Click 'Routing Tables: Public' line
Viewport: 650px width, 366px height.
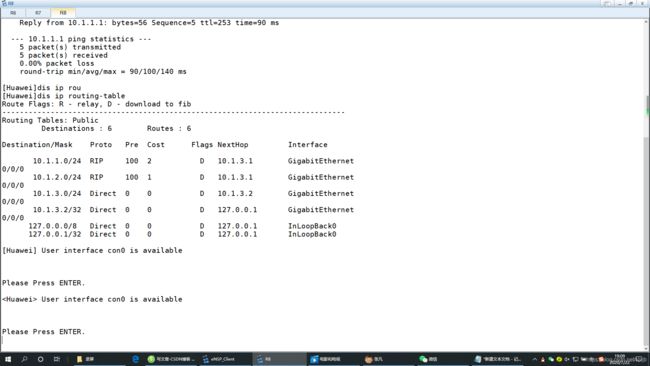click(50, 120)
